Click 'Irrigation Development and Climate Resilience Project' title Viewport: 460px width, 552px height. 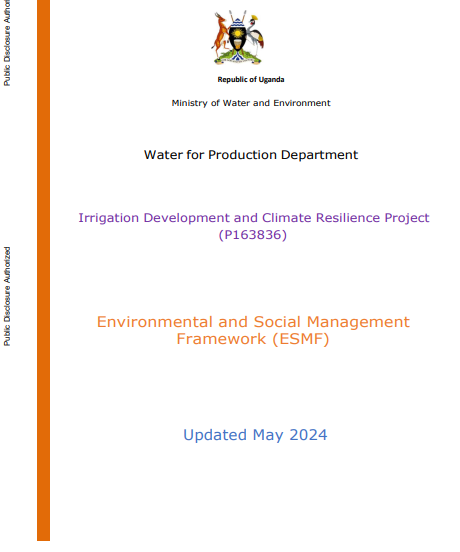pyautogui.click(x=253, y=218)
